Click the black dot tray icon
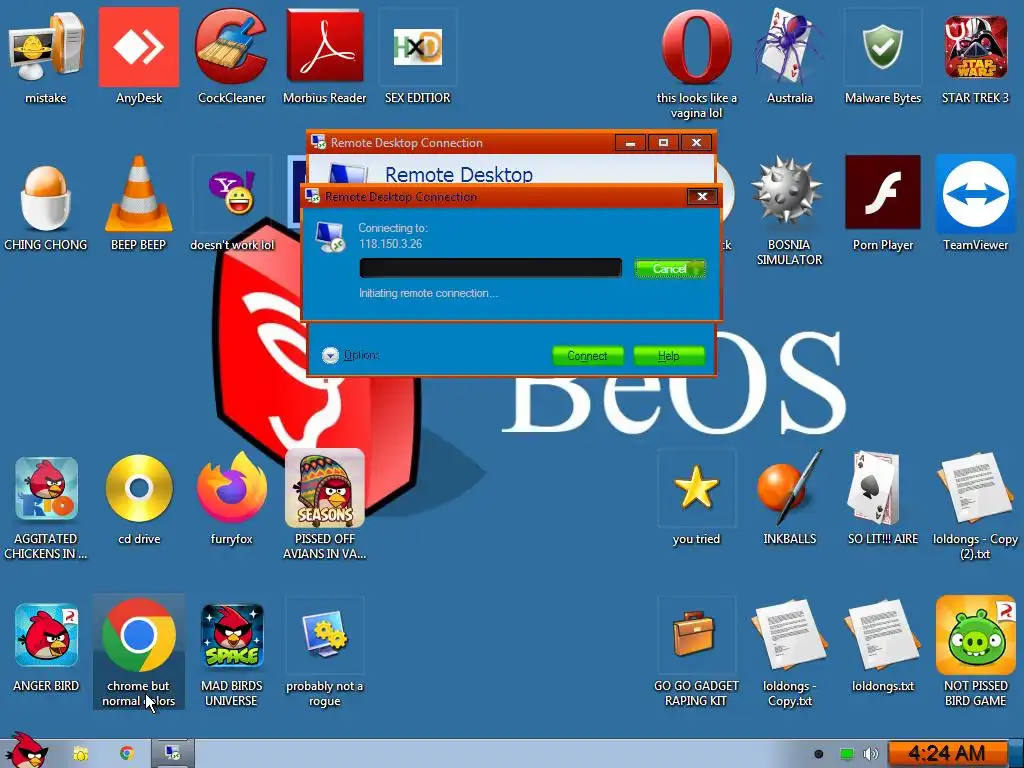This screenshot has height=768, width=1024. [x=818, y=754]
